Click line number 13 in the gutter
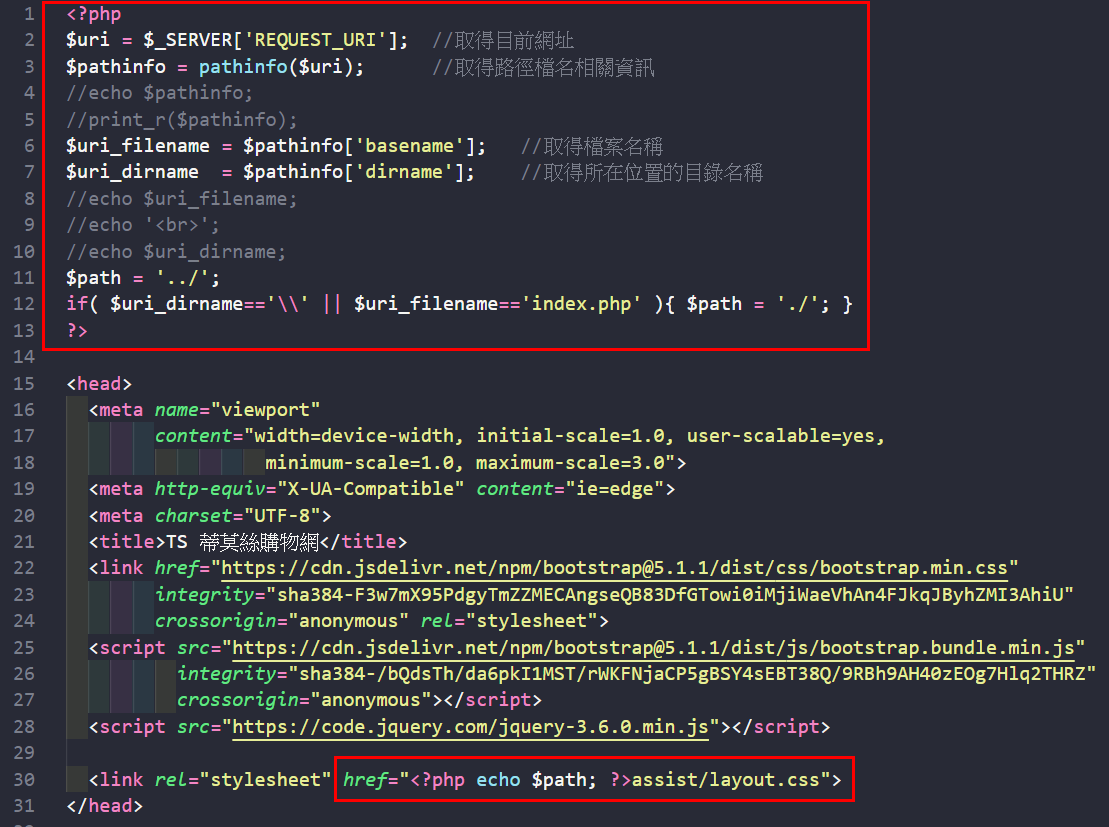The height and width of the screenshot is (827, 1109). [x=24, y=330]
